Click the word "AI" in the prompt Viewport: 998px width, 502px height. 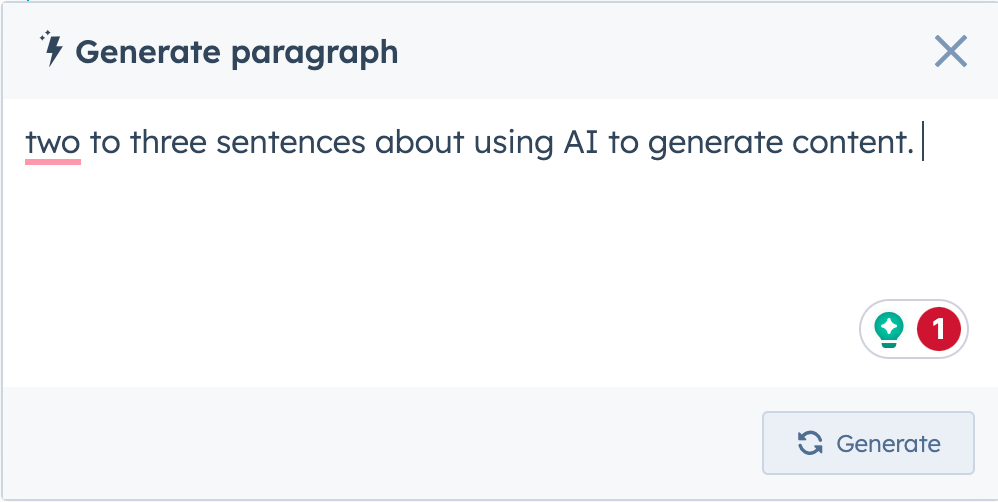pyautogui.click(x=580, y=144)
